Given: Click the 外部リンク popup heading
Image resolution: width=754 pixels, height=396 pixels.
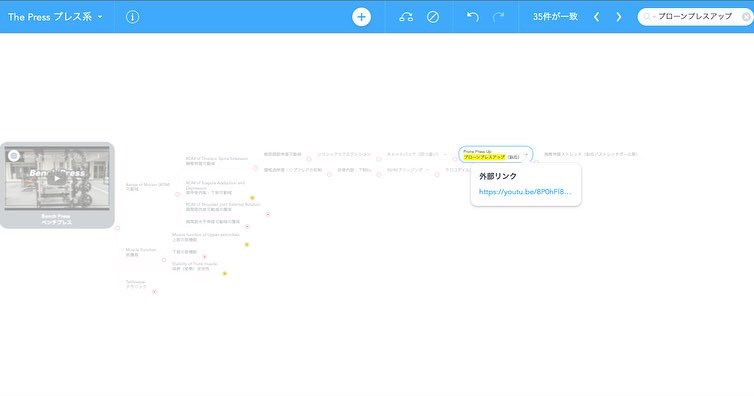Looking at the screenshot, I should 498,176.
